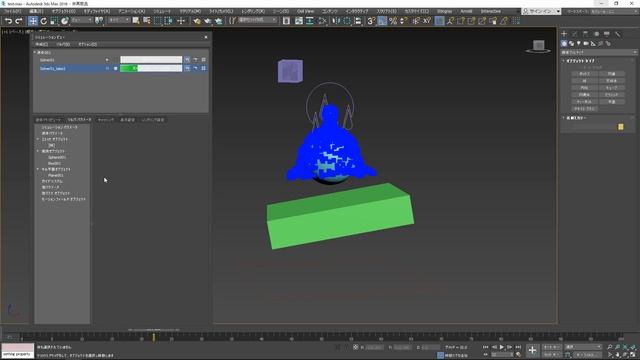Click the Solver01_lake1 green progress bar

click(151, 68)
